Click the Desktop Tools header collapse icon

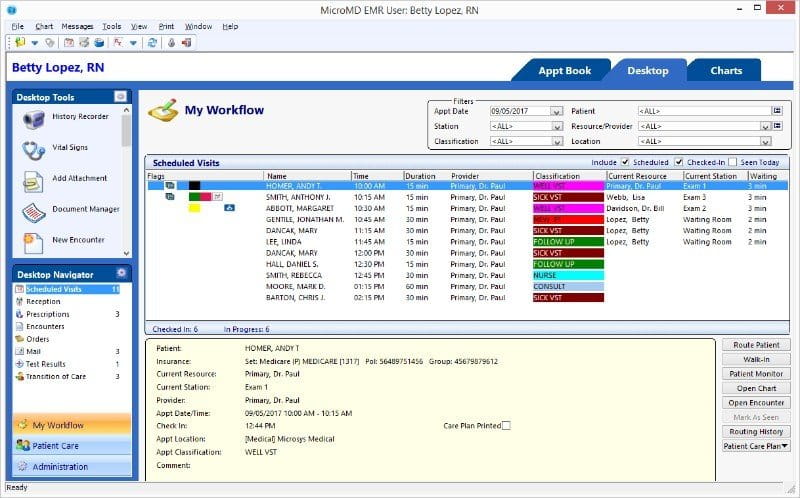click(120, 96)
